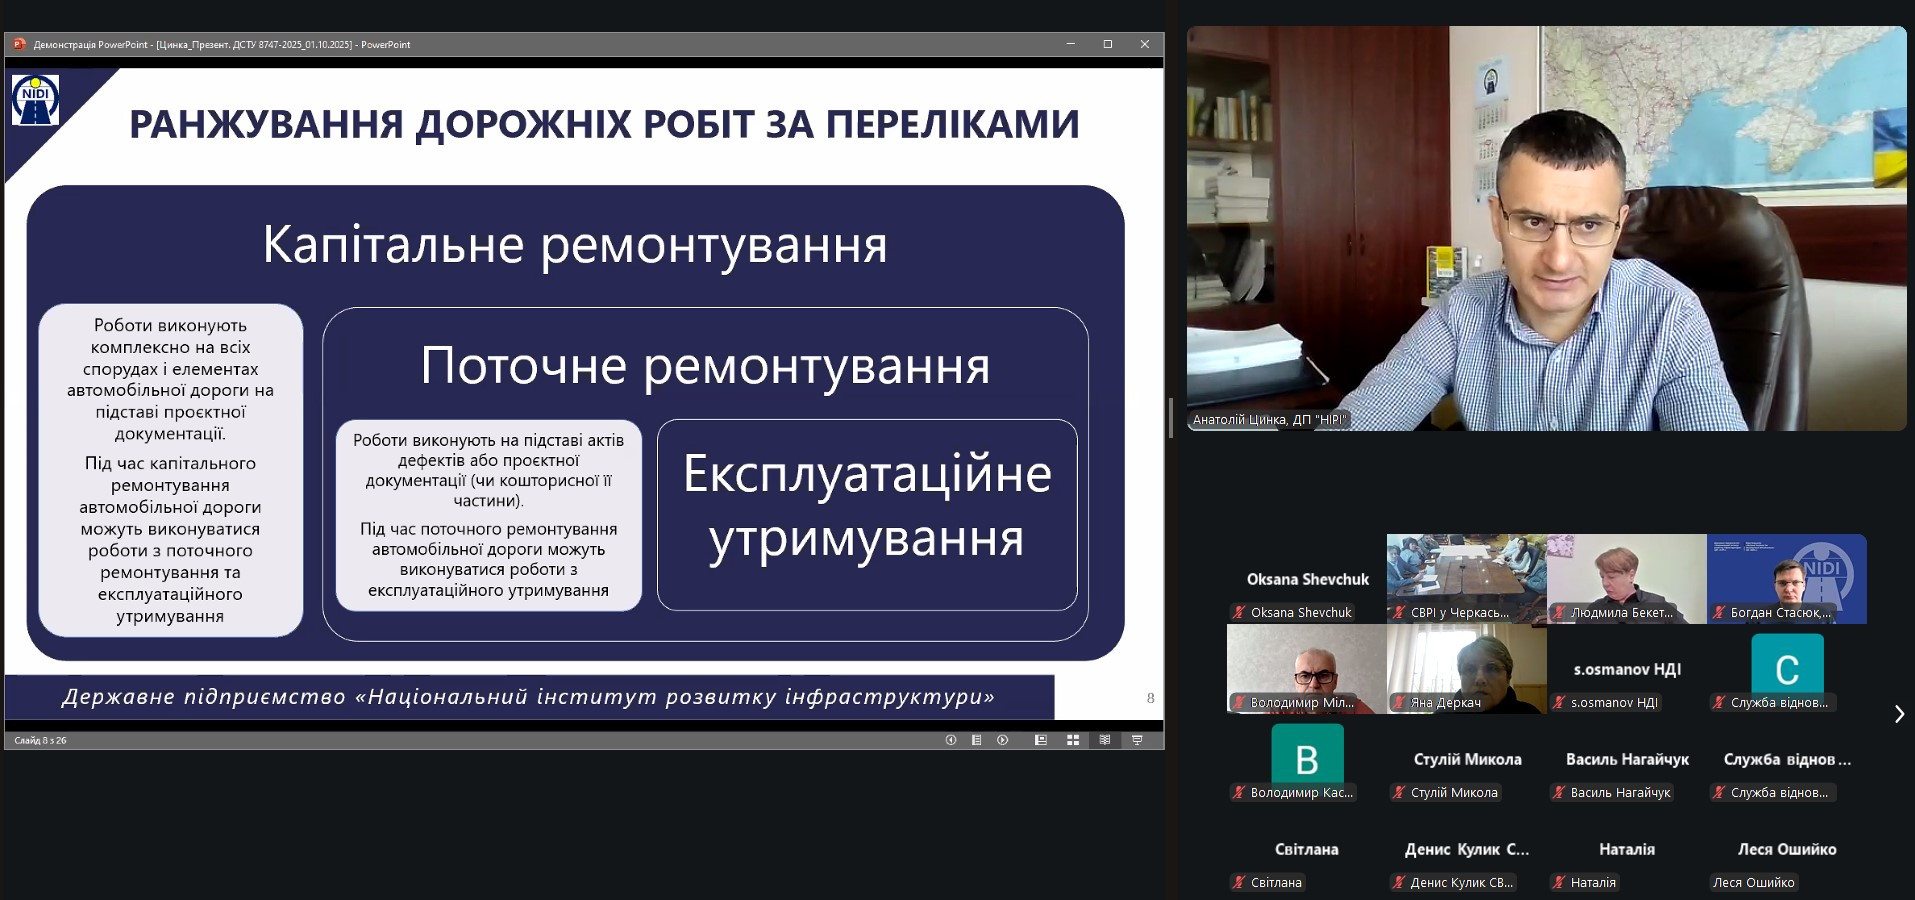Open Slide Sorter grid view
The height and width of the screenshot is (900, 1915).
coord(1073,740)
